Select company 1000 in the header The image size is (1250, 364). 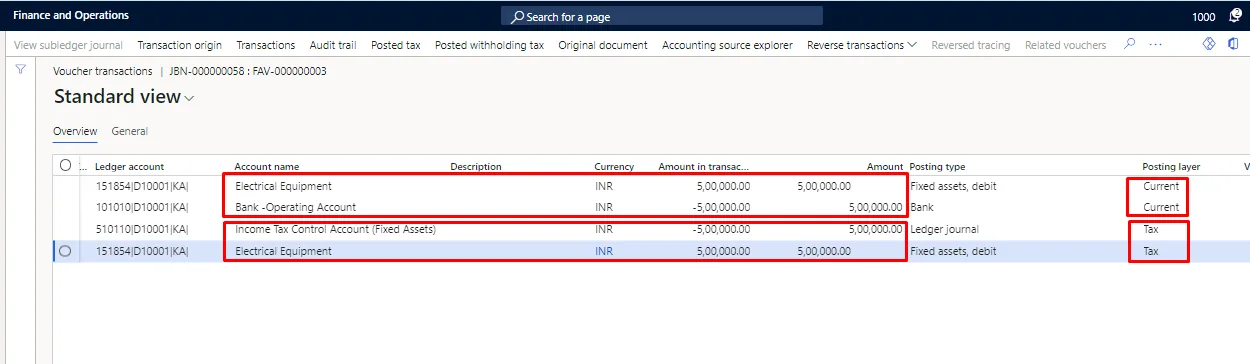1204,17
